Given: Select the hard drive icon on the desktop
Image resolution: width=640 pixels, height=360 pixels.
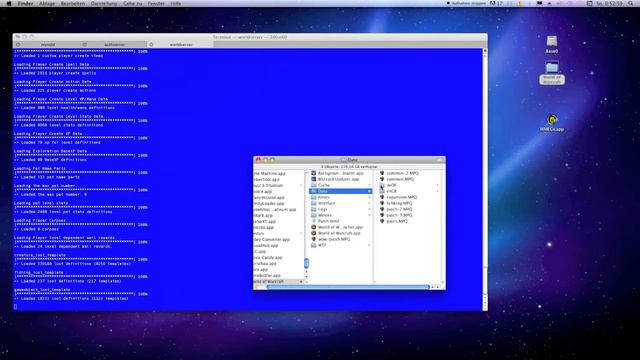Looking at the screenshot, I should point(552,41).
